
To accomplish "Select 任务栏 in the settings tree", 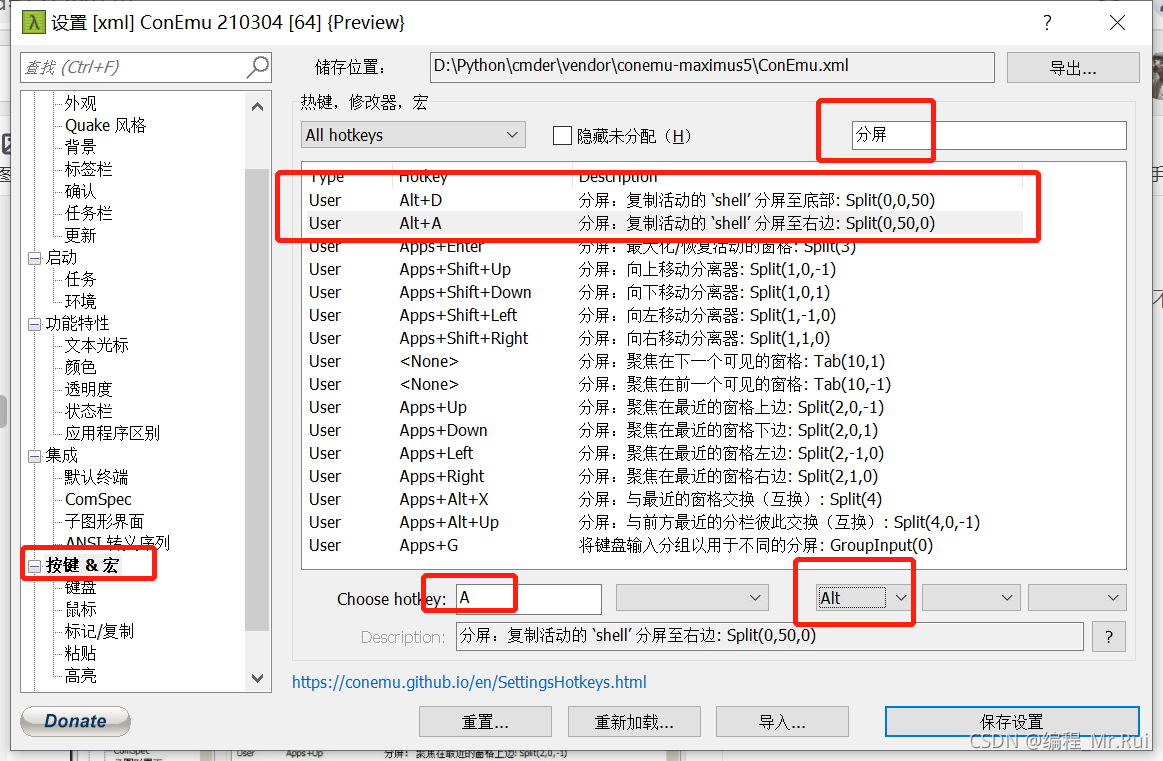I will pos(88,213).
